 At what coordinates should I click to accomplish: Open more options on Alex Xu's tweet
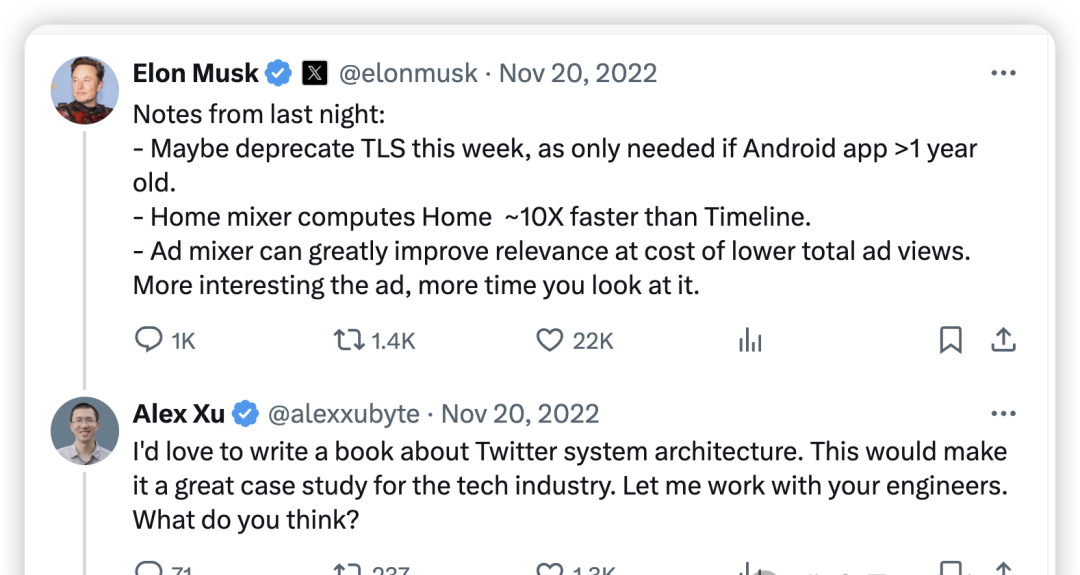(1003, 413)
